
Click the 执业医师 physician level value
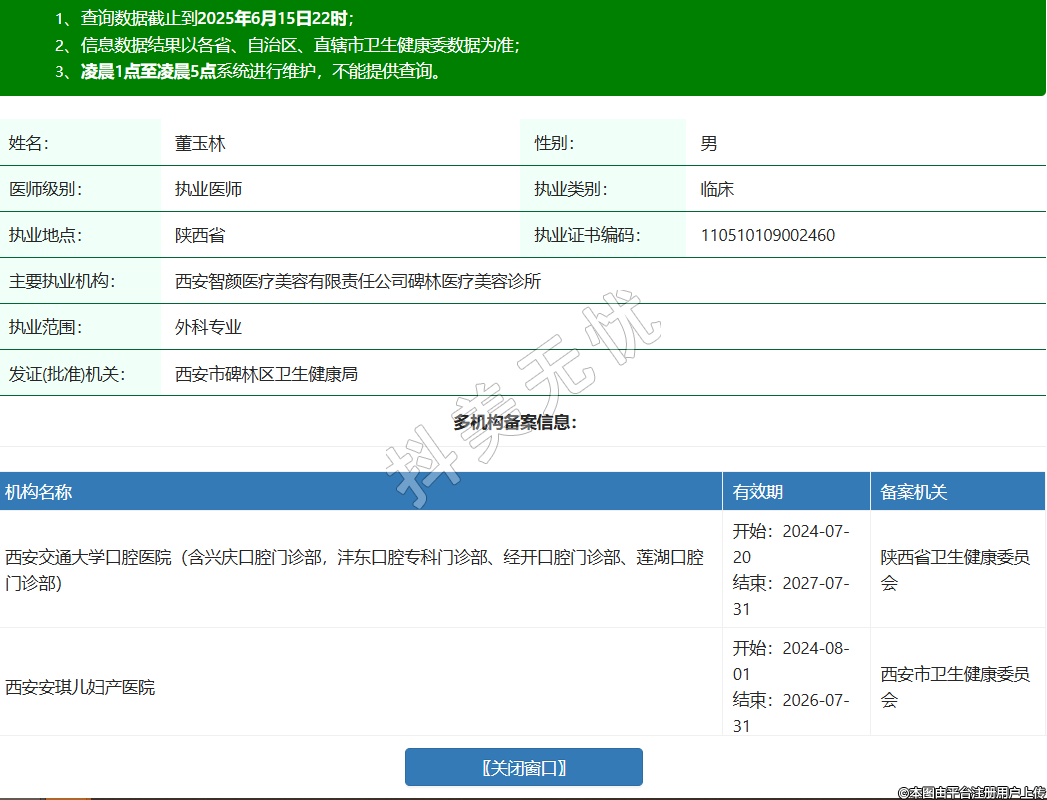click(208, 190)
